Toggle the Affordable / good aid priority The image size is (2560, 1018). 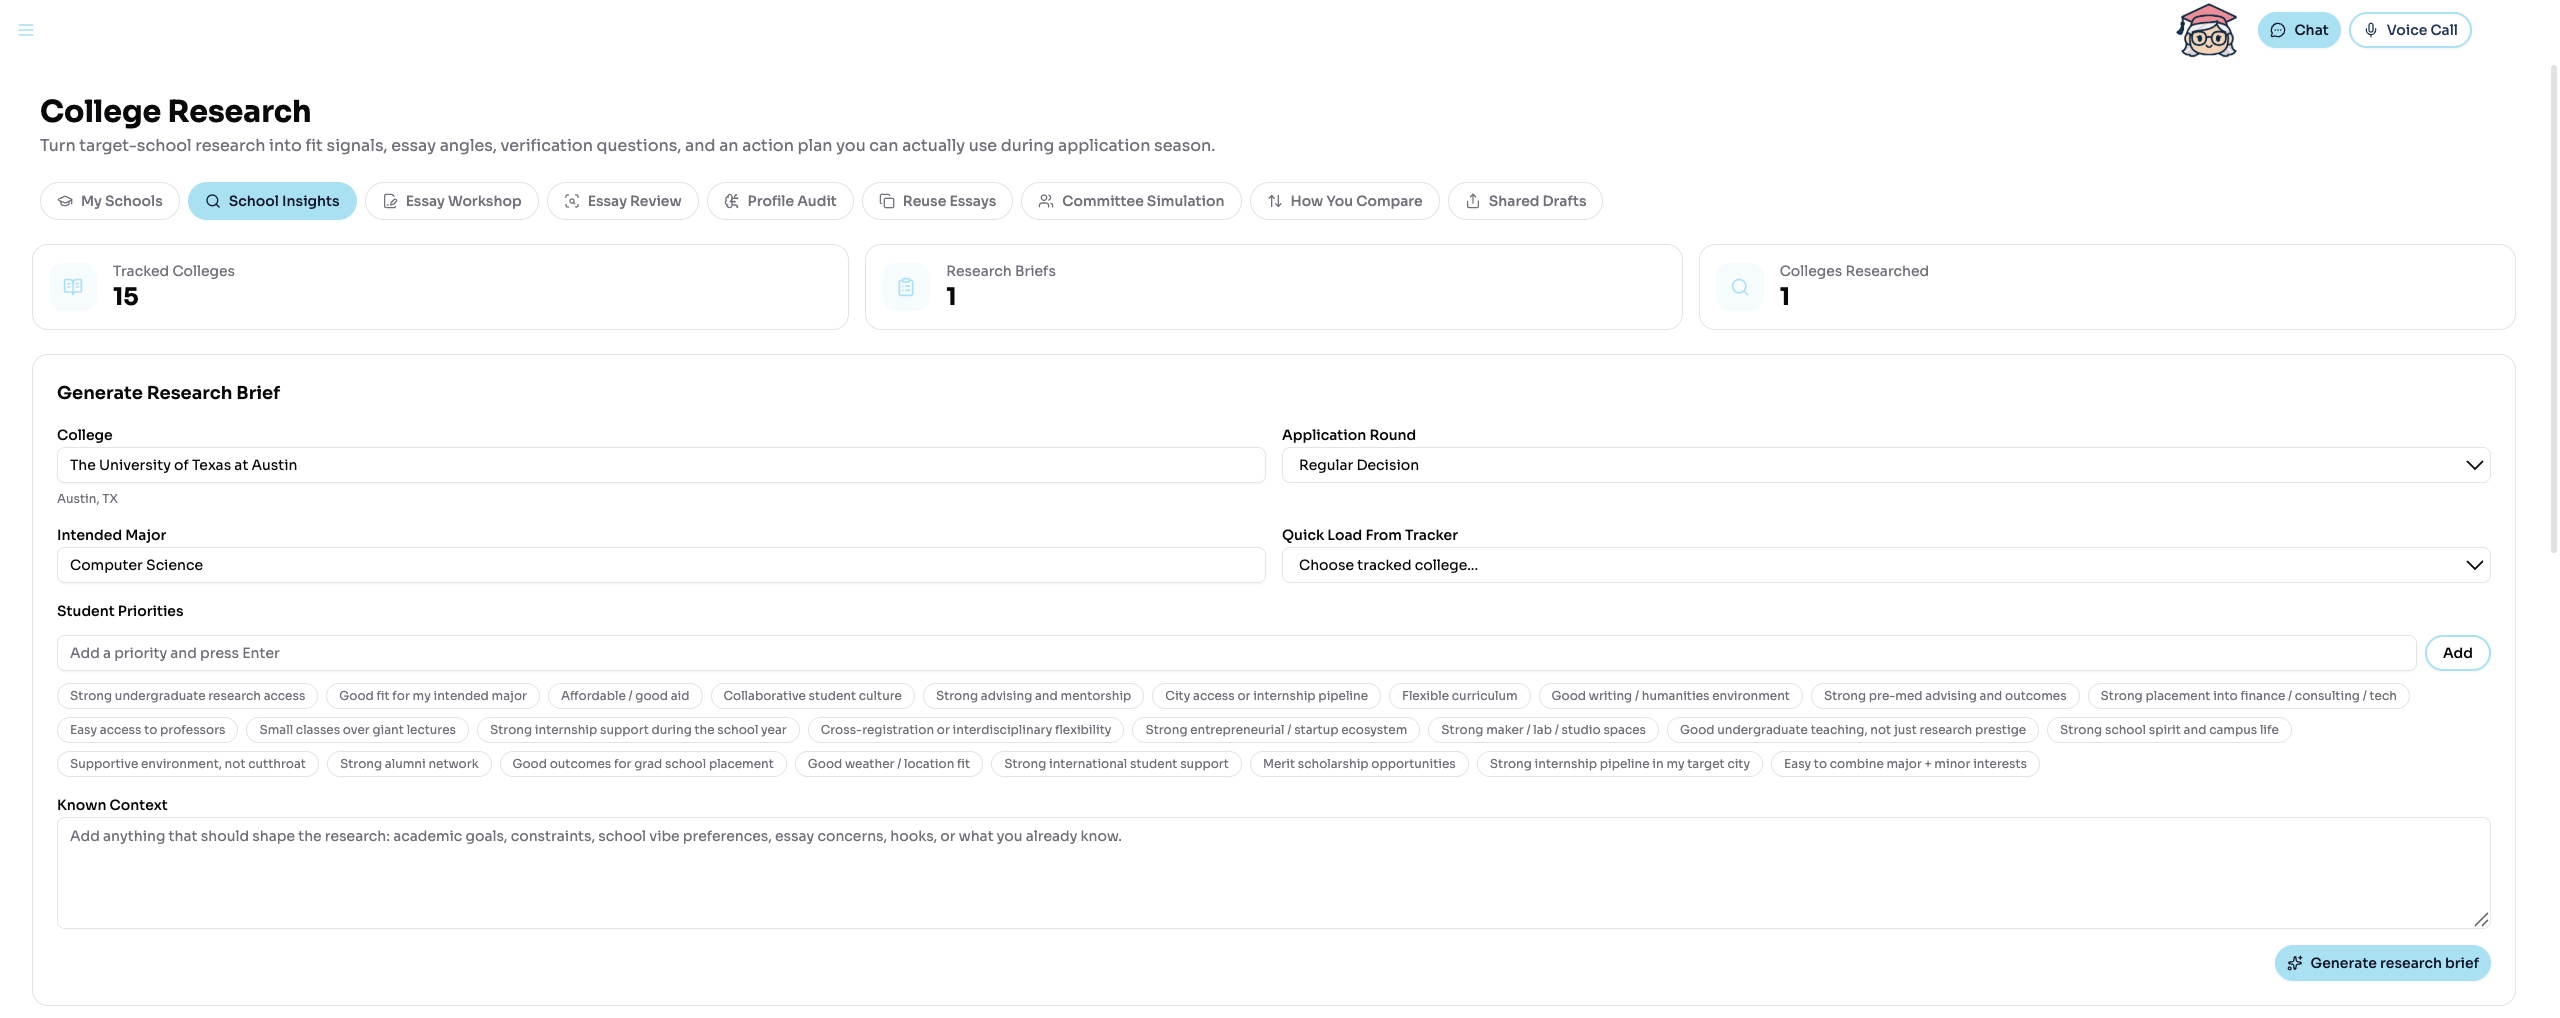pos(625,695)
